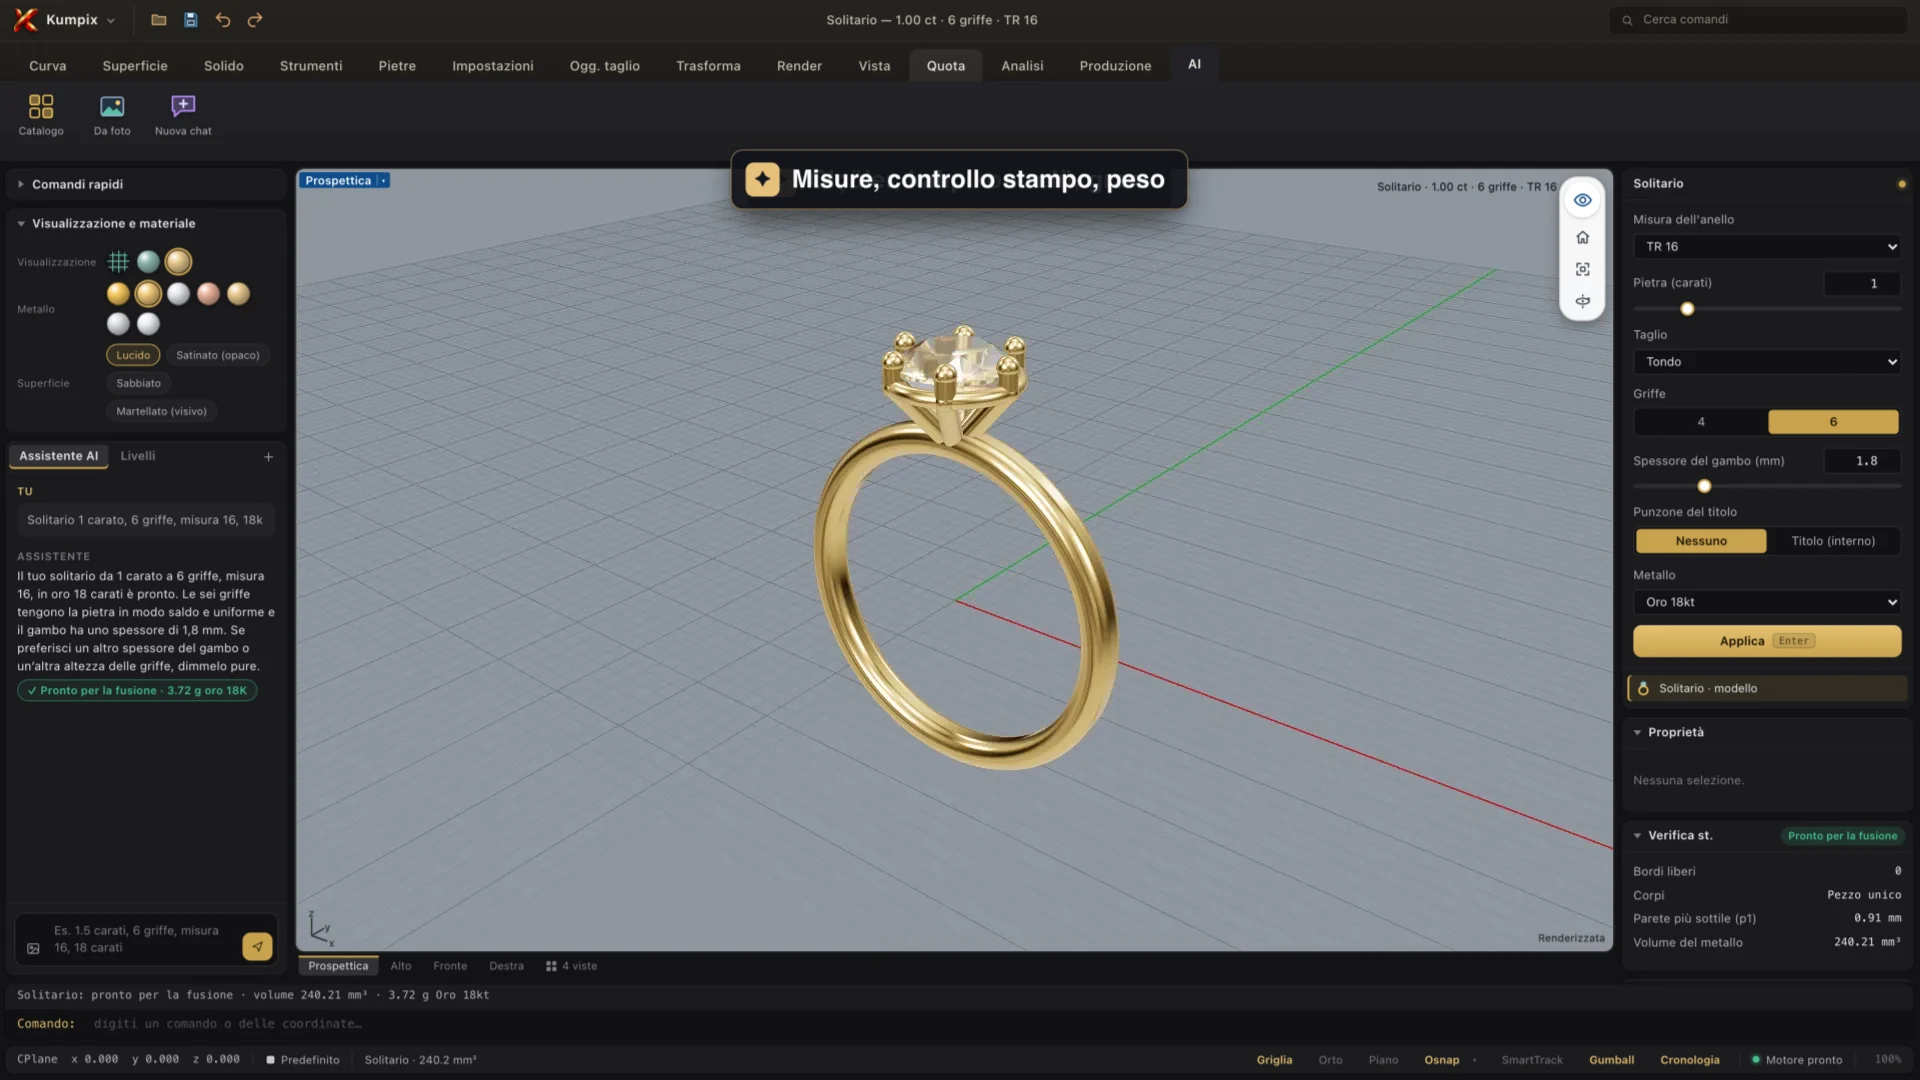Choose Nessuno for punzone del titolo
1920x1080 pixels.
(1700, 541)
